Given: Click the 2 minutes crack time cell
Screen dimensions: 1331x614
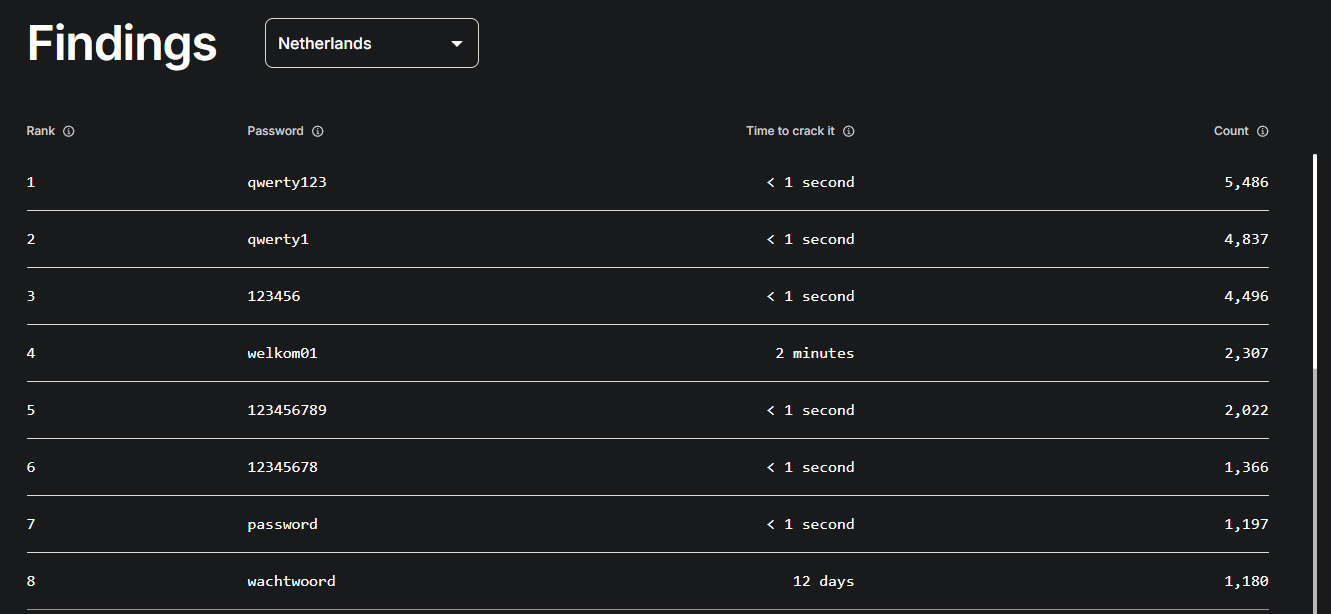Looking at the screenshot, I should (815, 353).
